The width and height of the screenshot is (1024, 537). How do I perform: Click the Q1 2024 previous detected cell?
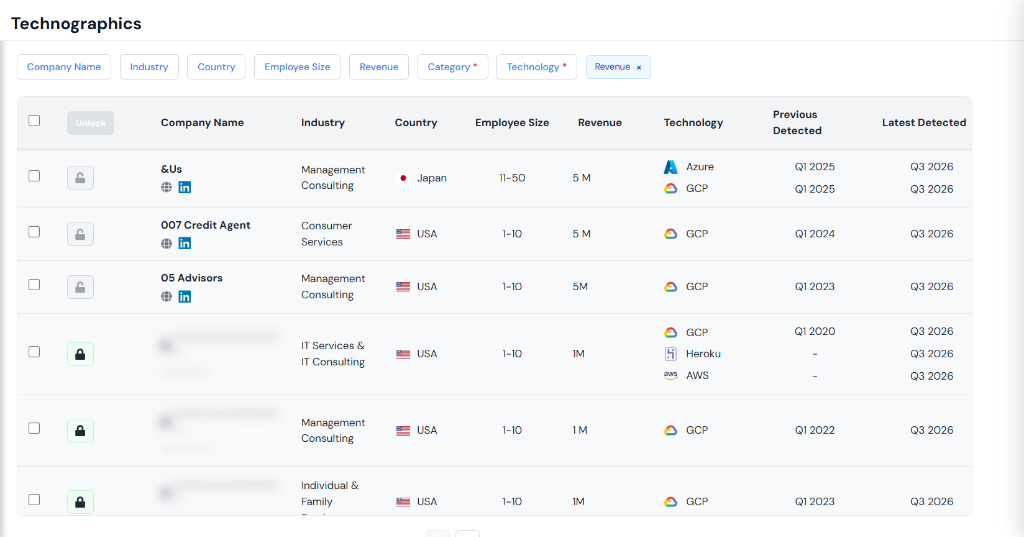(814, 234)
